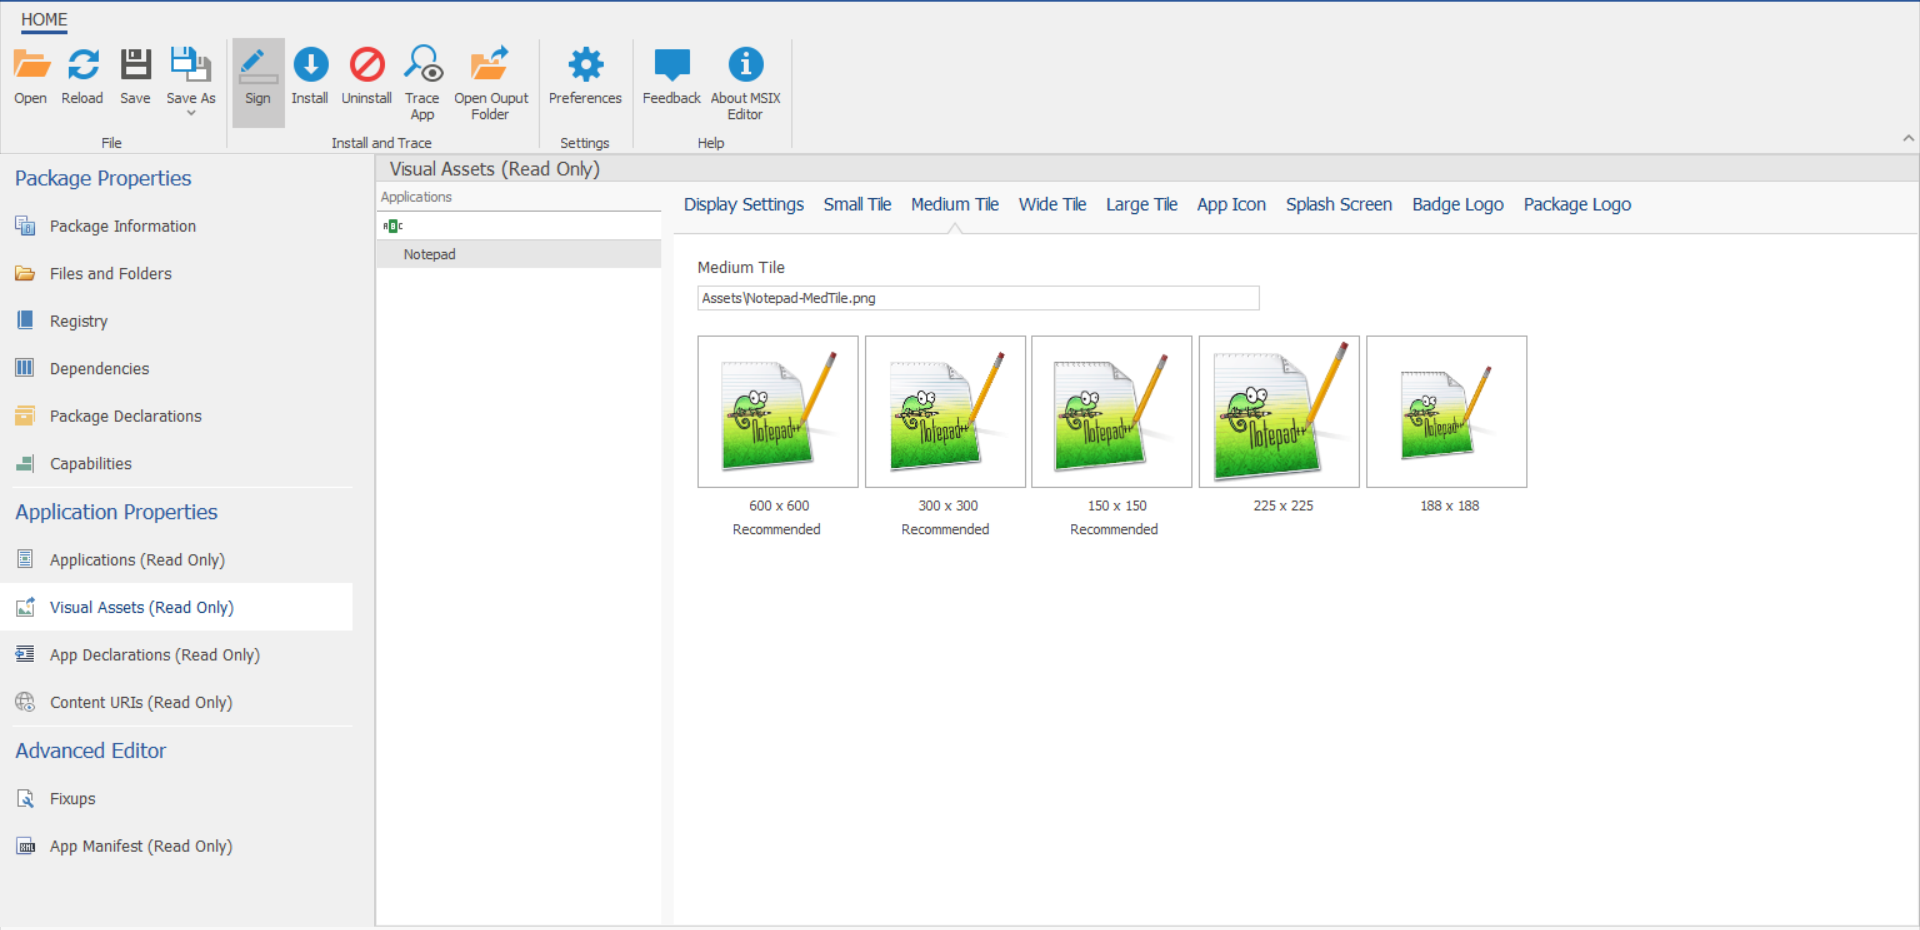Switch to Large Tile tab
The width and height of the screenshot is (1920, 930).
1141,204
